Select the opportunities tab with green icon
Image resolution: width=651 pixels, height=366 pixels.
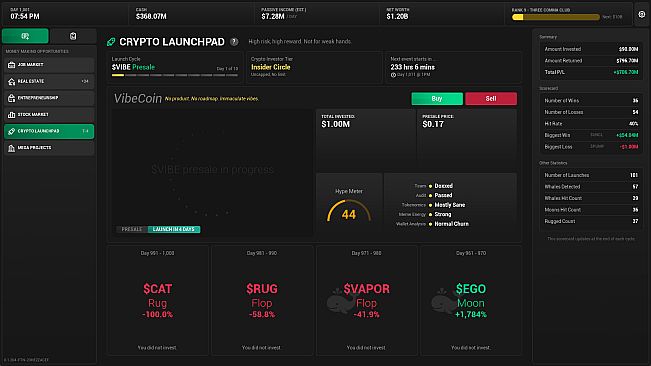click(25, 36)
